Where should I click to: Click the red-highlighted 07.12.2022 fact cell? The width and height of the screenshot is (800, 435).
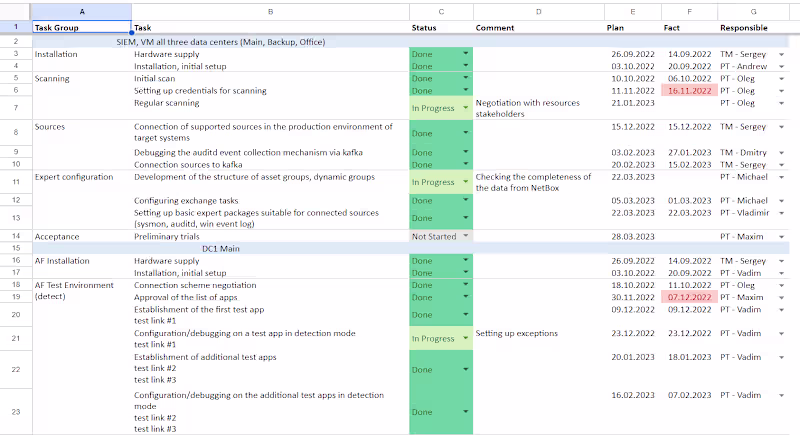[687, 297]
